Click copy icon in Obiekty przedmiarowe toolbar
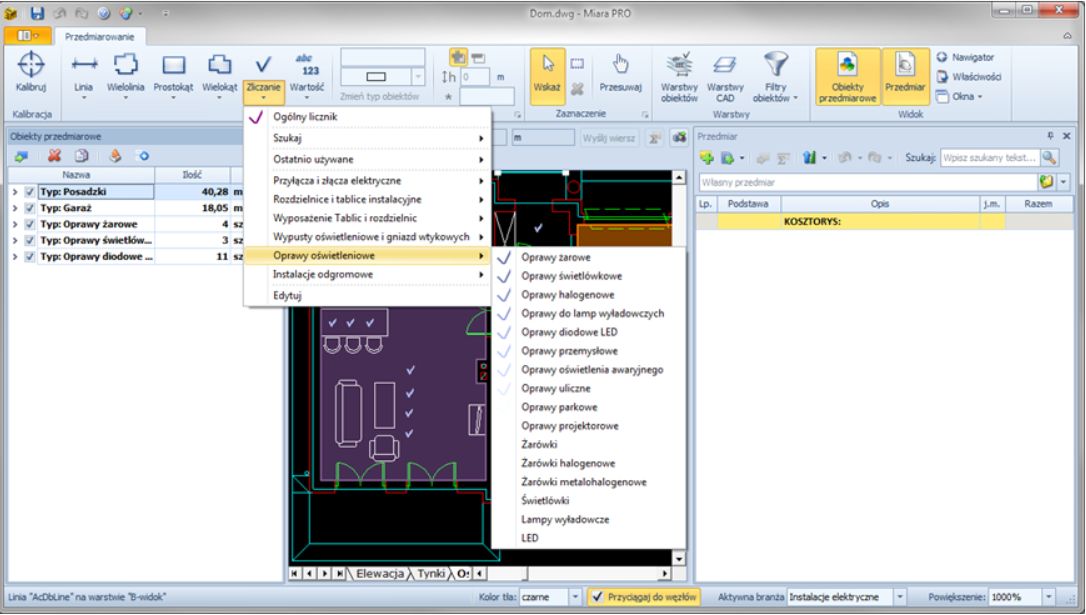Viewport: 1086px width, 615px height. (82, 156)
